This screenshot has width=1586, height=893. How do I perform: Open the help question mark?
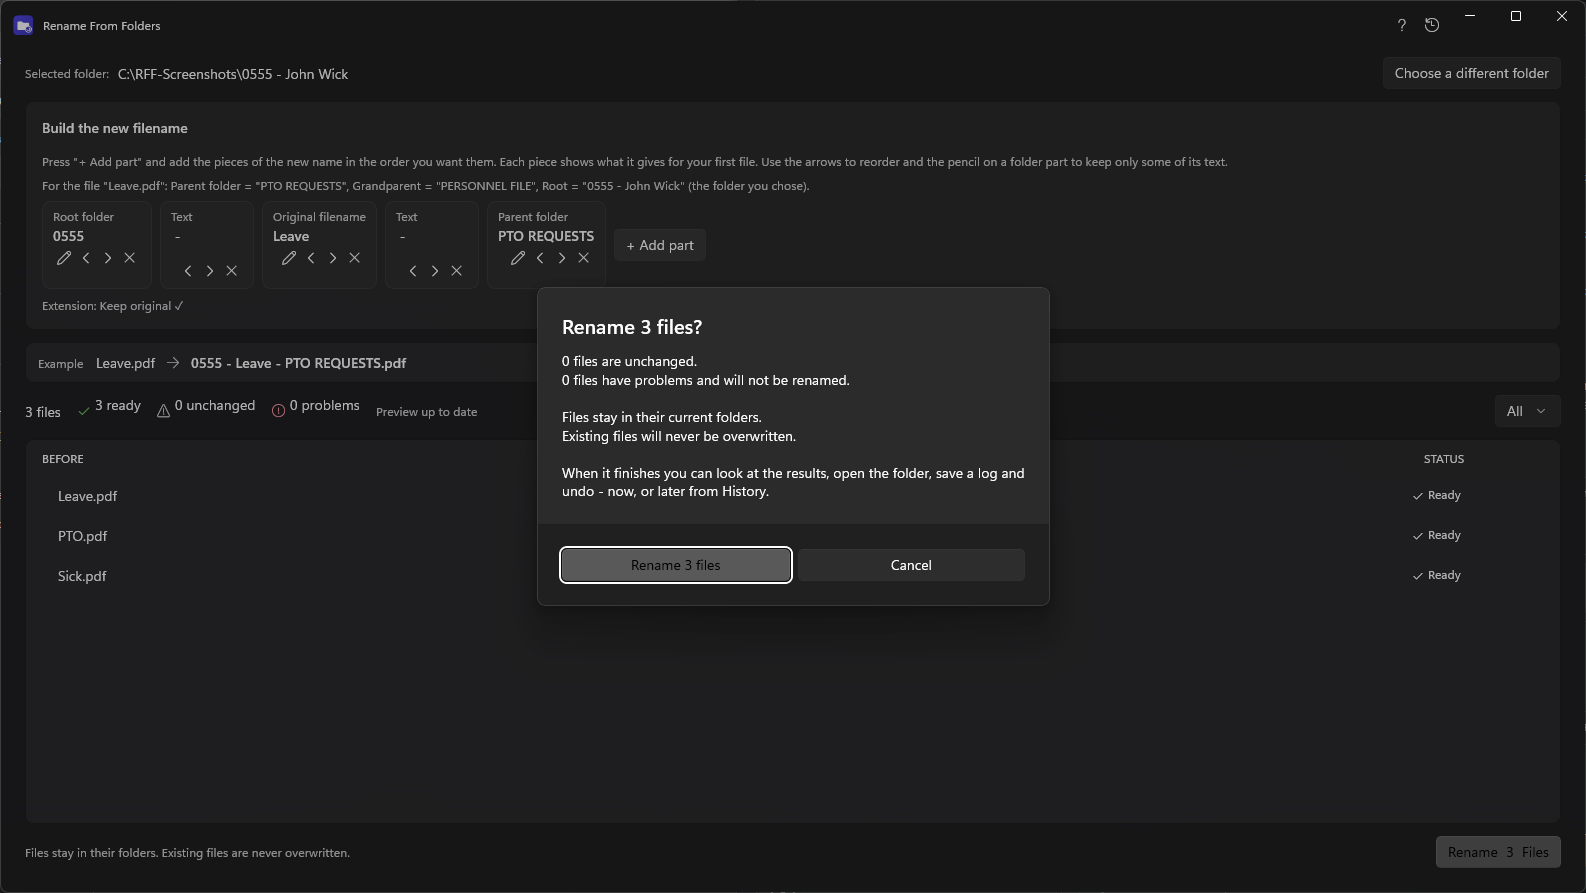(1402, 26)
